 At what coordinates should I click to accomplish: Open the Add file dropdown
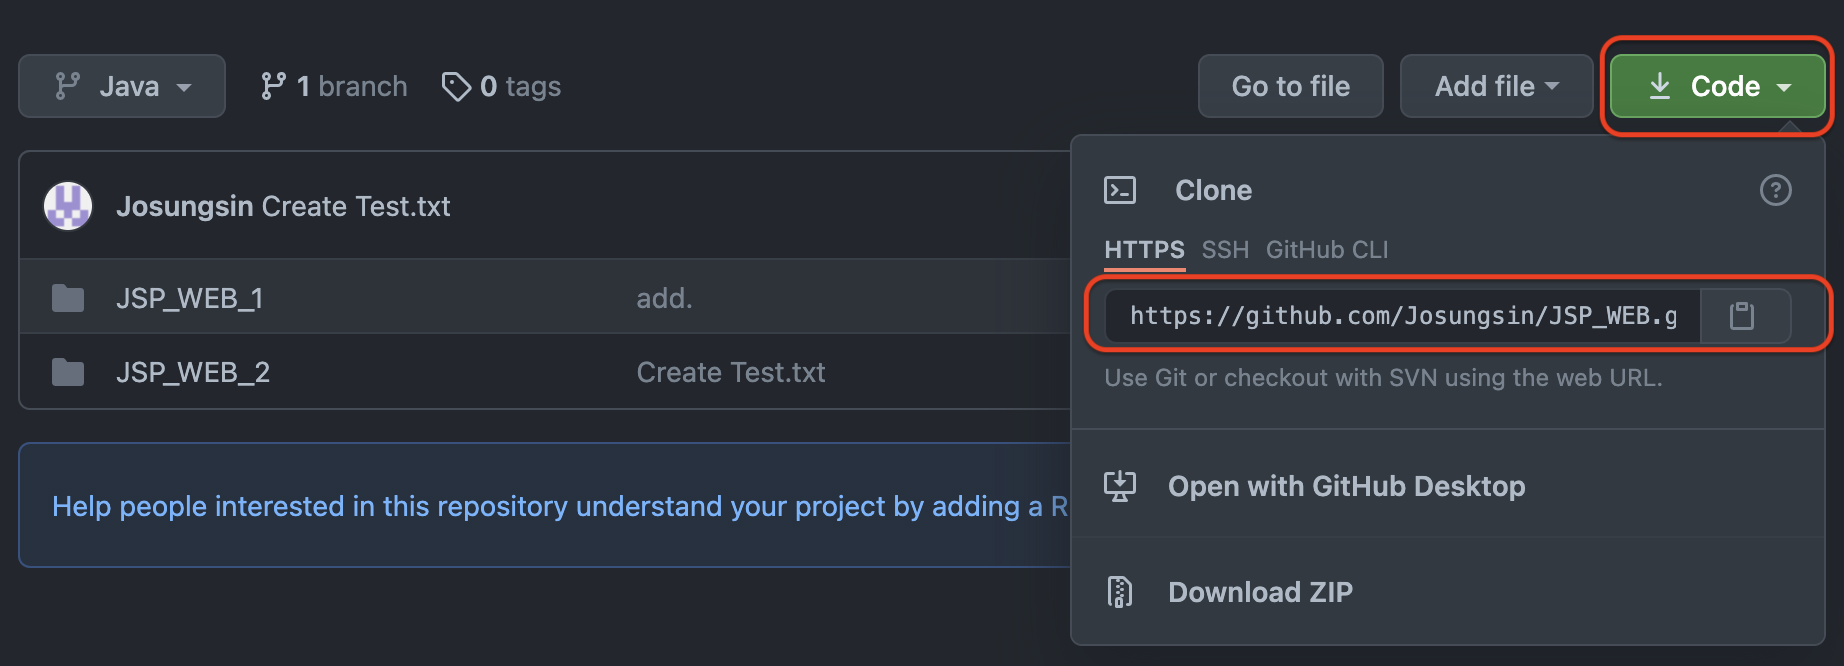[1496, 86]
